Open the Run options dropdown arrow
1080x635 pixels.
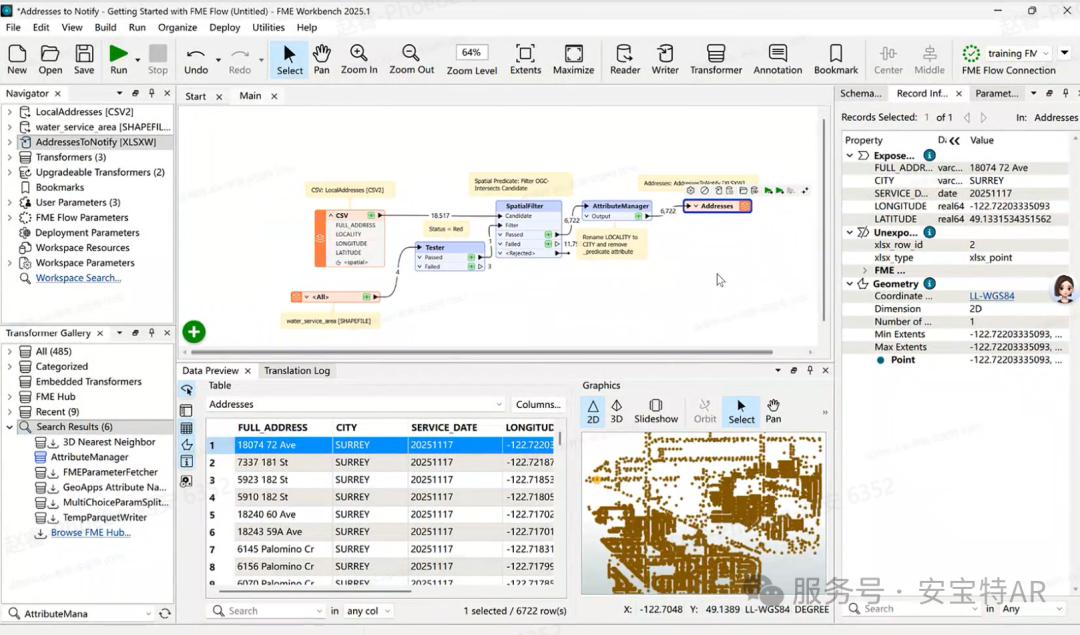coord(138,61)
